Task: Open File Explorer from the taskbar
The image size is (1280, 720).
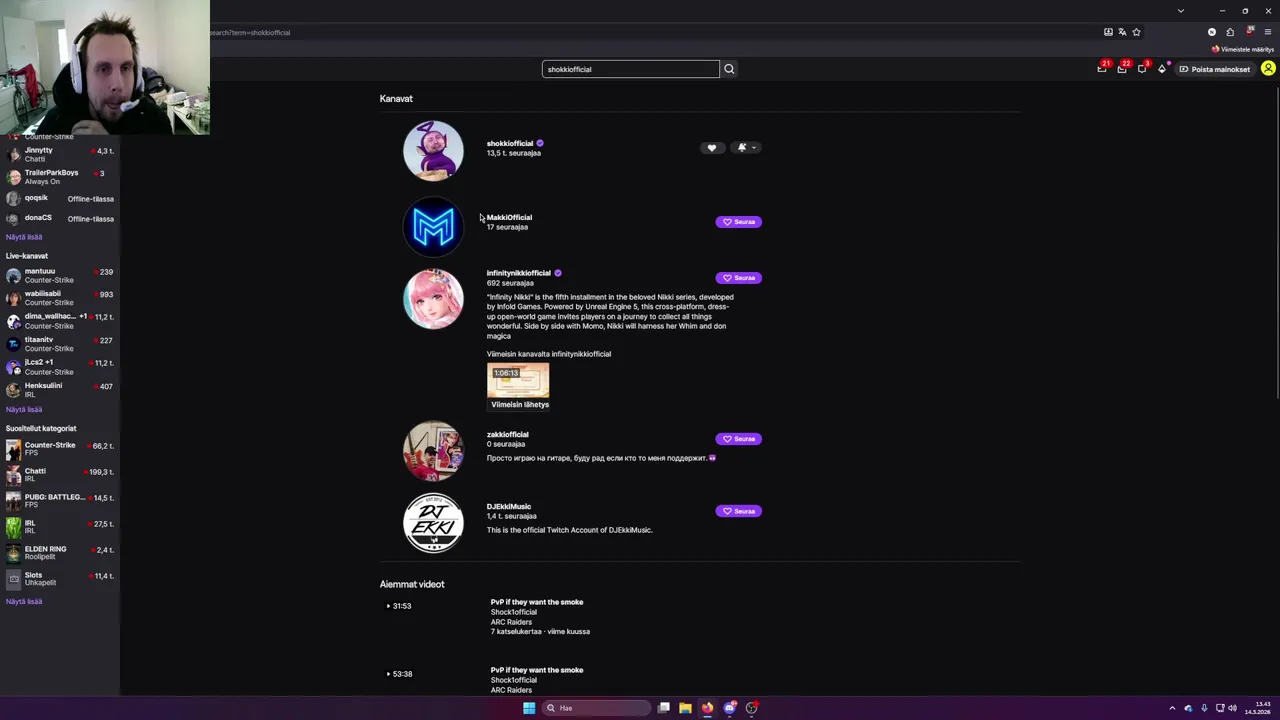Action: click(x=685, y=708)
